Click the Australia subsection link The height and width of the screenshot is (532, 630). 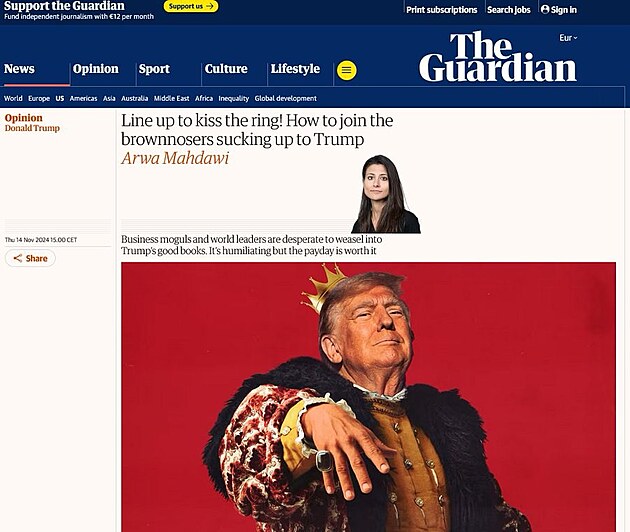pyautogui.click(x=135, y=98)
